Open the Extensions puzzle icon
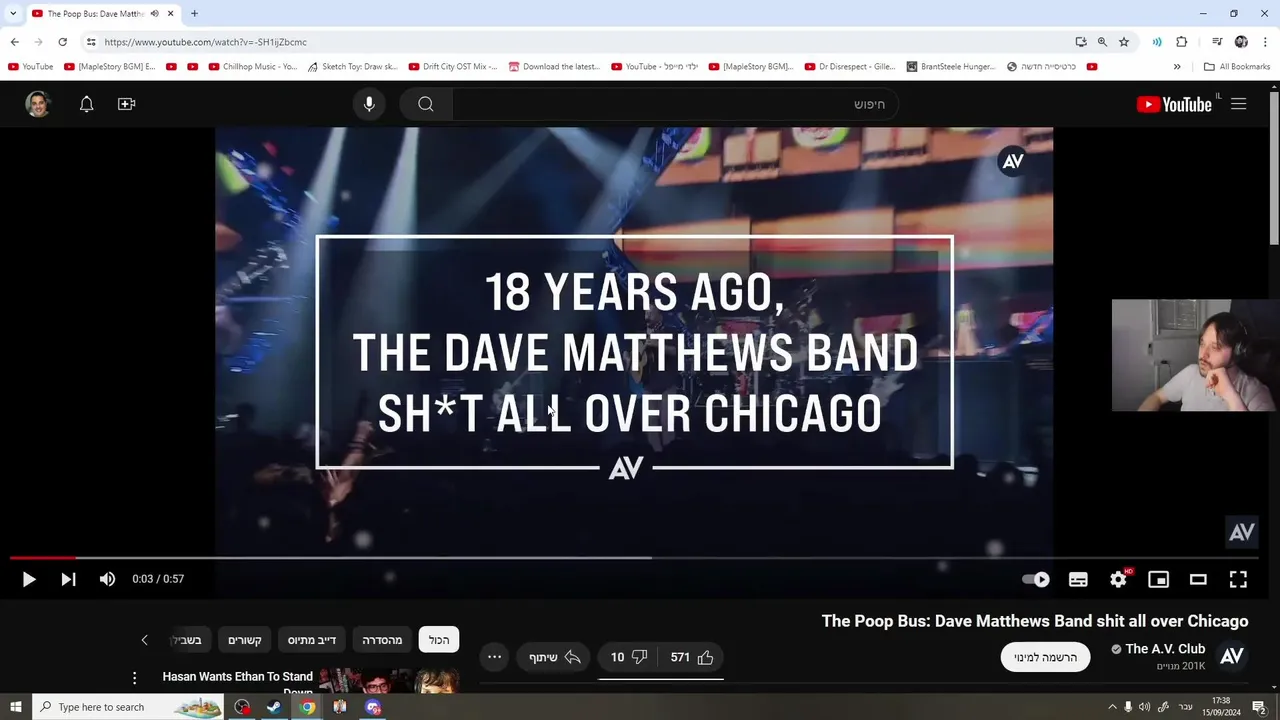 point(1182,42)
